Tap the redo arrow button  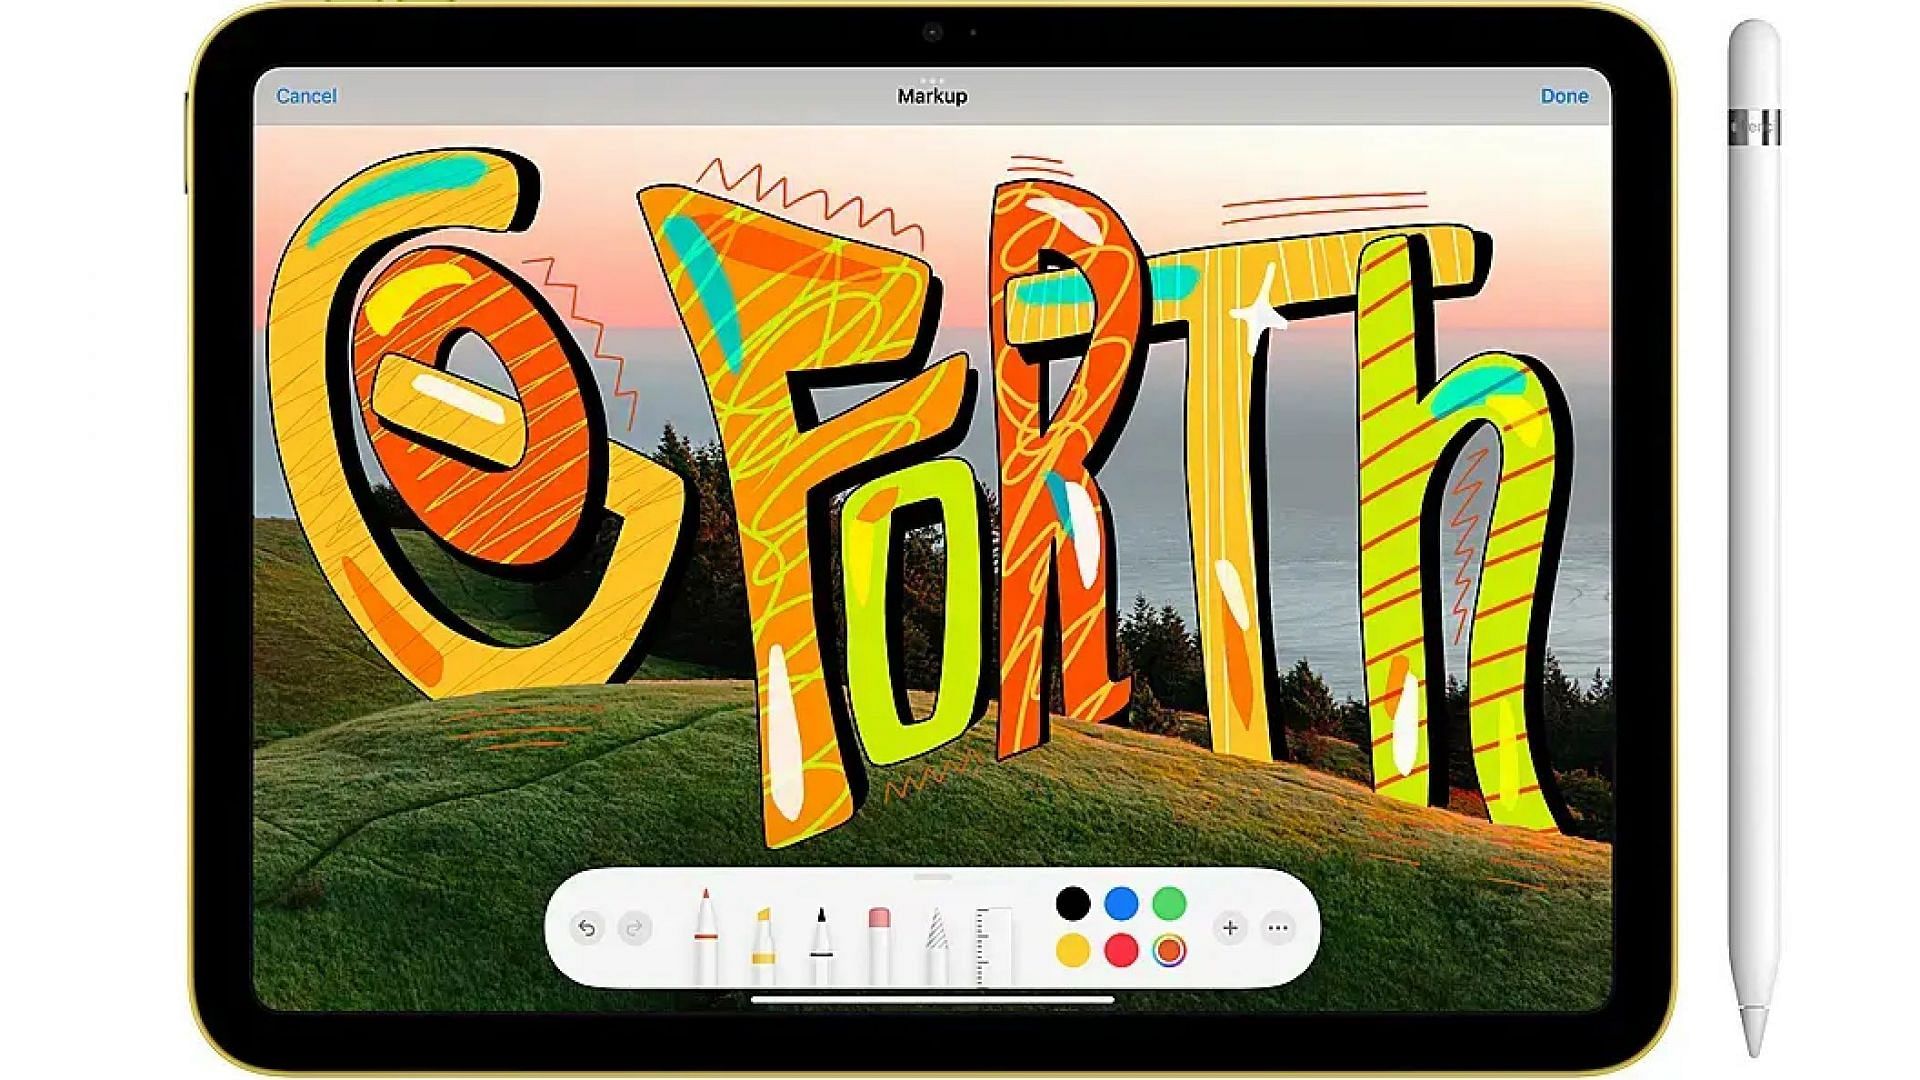coord(634,929)
